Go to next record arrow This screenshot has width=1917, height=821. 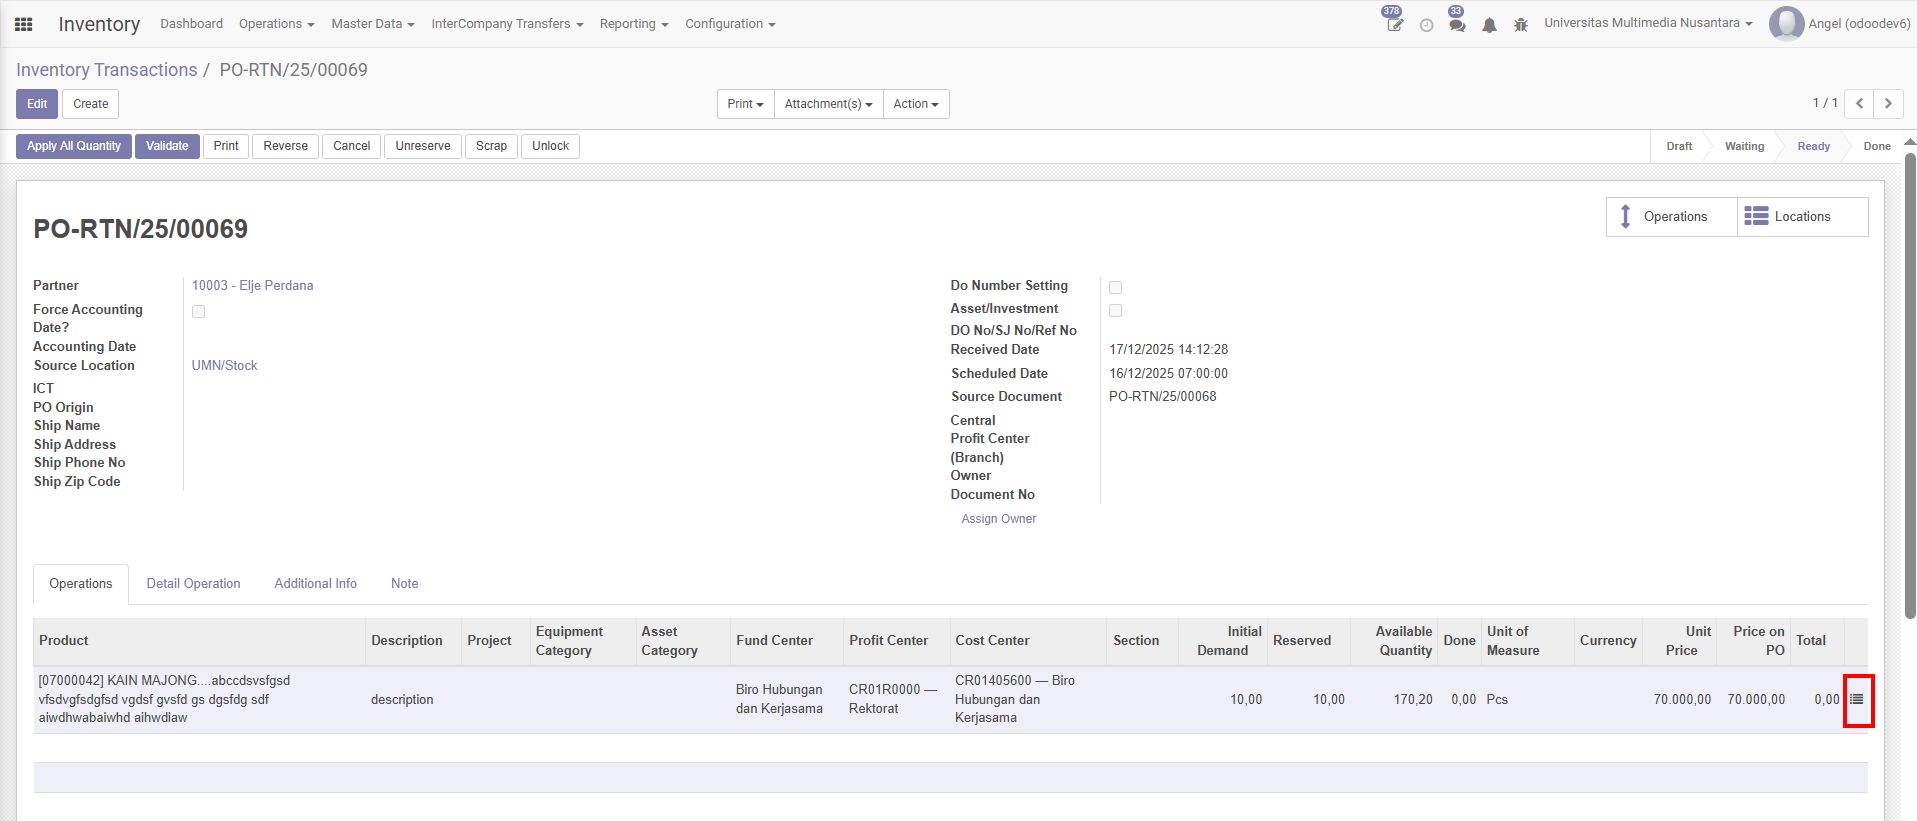(1888, 104)
